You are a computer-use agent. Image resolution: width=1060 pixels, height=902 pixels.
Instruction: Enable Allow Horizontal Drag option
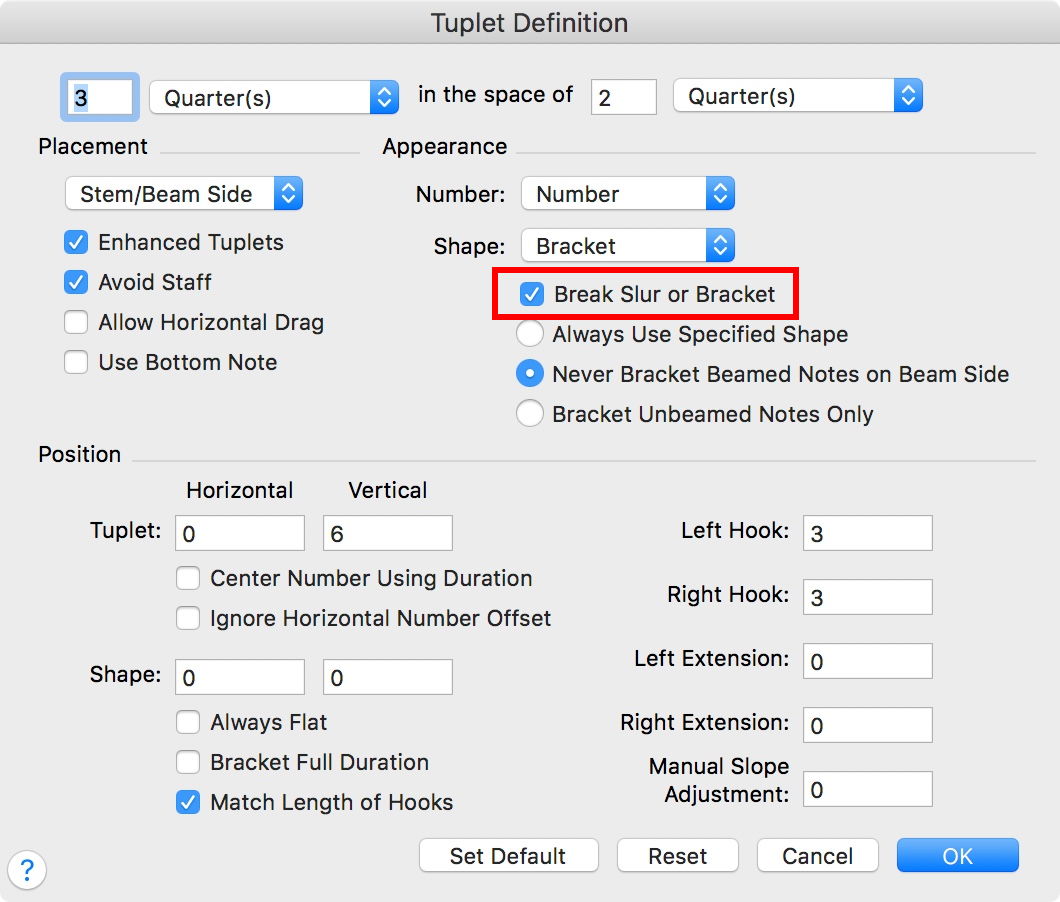[x=76, y=323]
